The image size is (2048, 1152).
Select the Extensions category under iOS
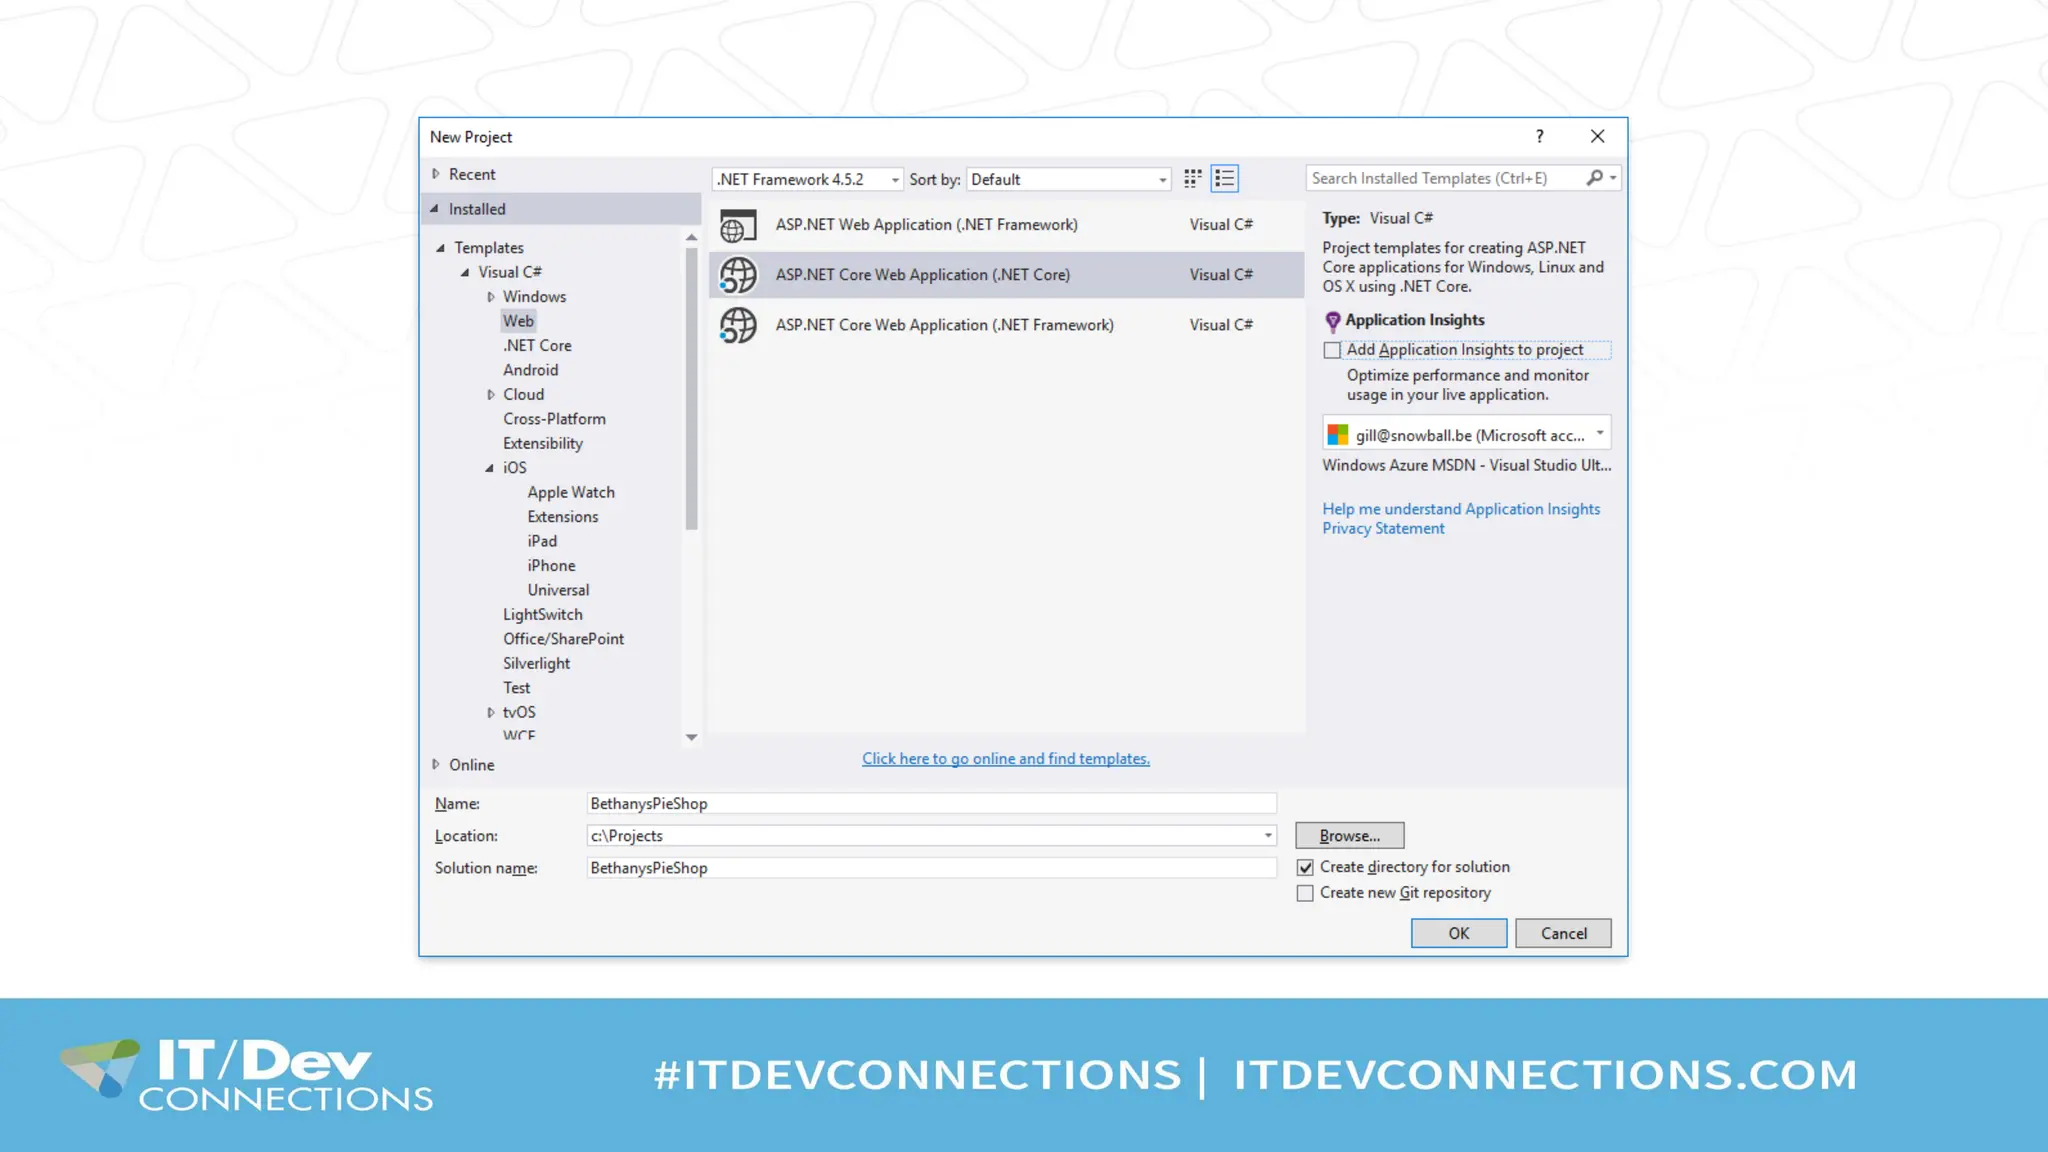pyautogui.click(x=563, y=517)
